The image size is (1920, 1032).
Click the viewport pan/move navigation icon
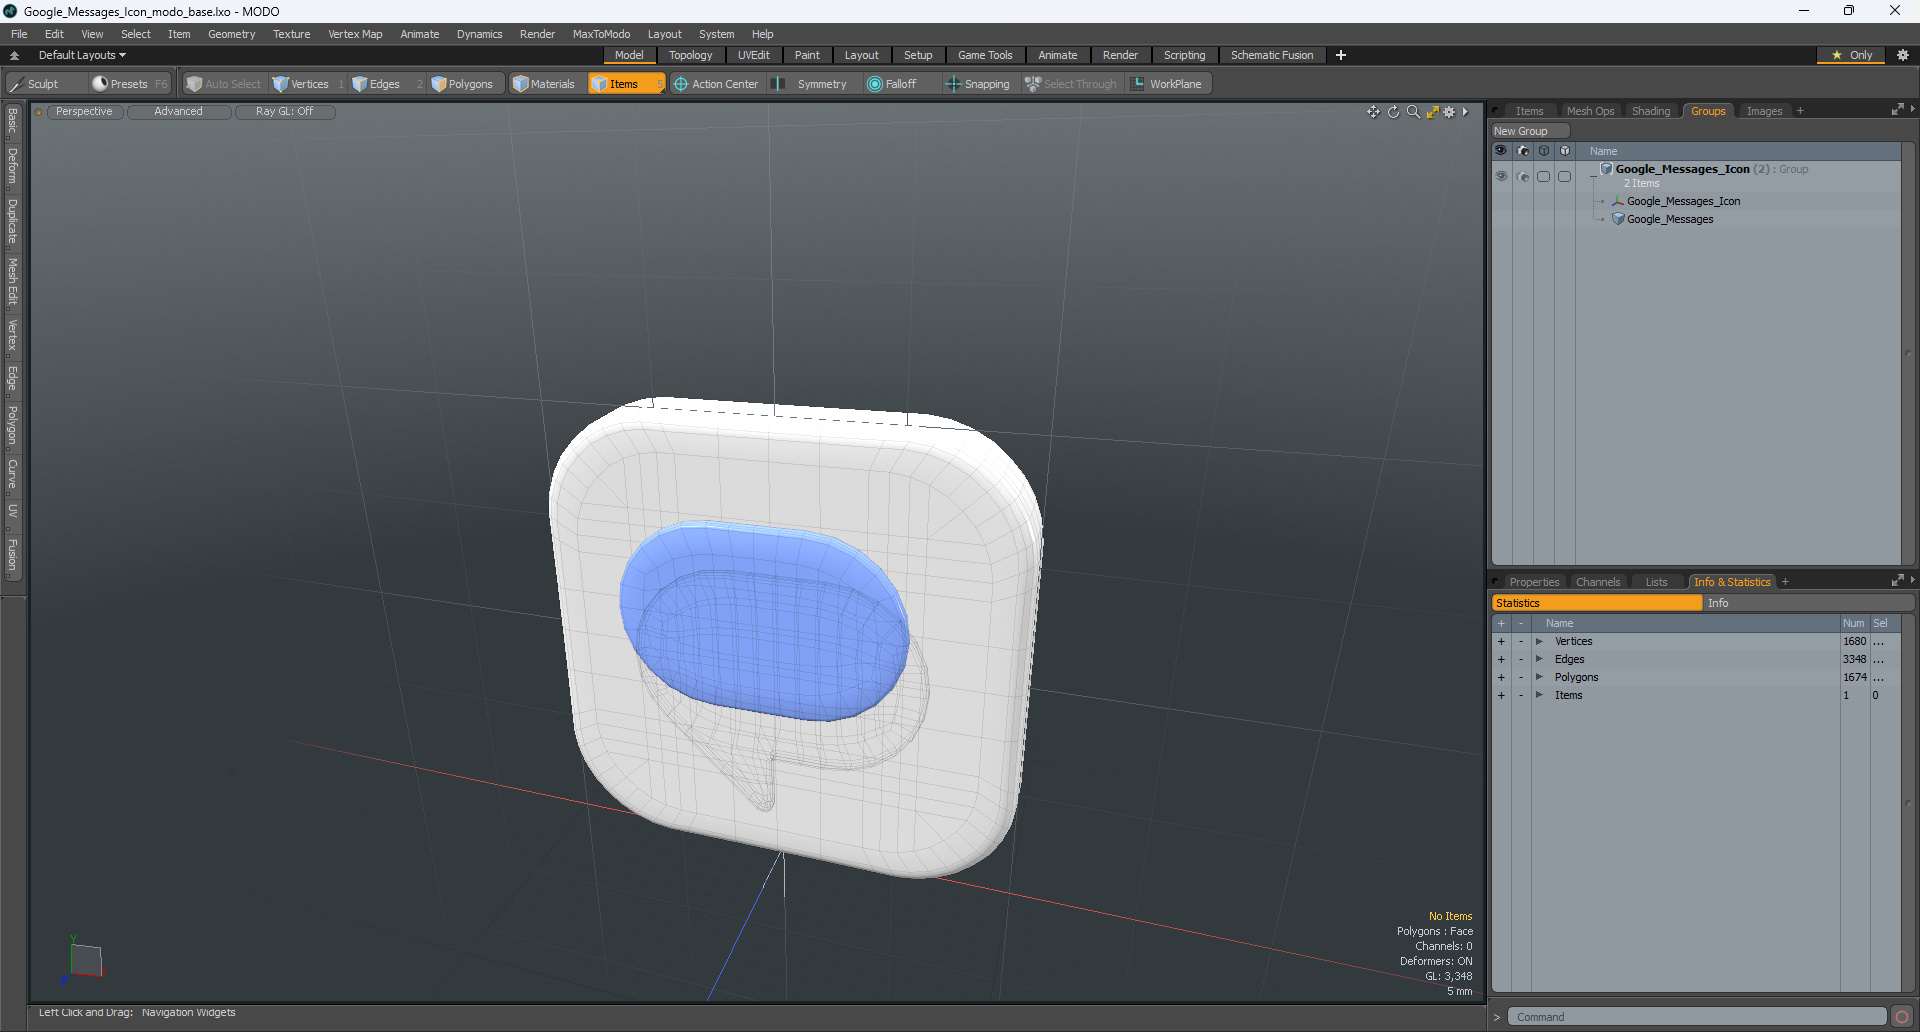click(1373, 112)
